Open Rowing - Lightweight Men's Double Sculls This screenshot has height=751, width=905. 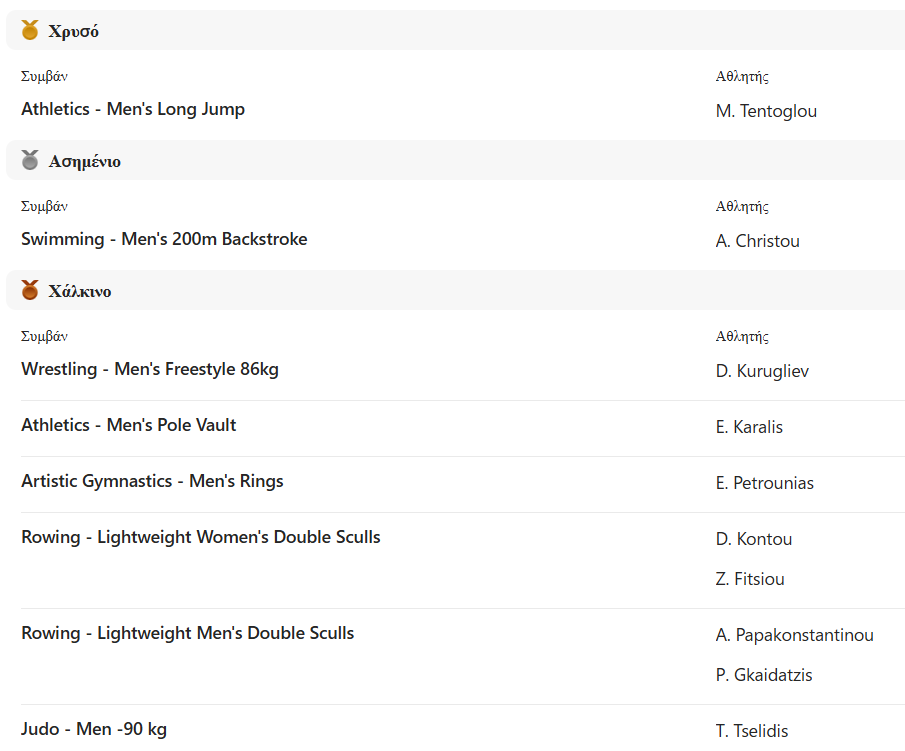[187, 633]
